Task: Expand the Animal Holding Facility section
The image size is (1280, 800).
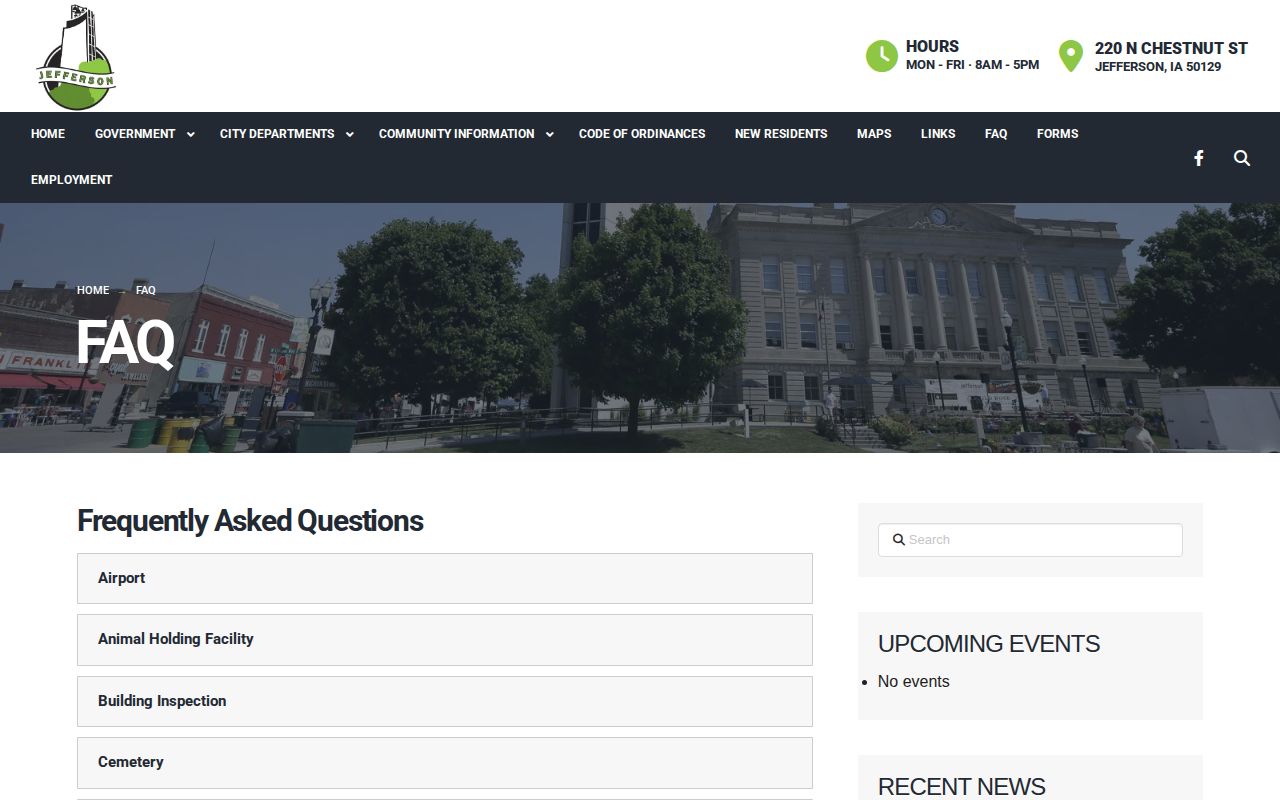Action: pyautogui.click(x=445, y=640)
